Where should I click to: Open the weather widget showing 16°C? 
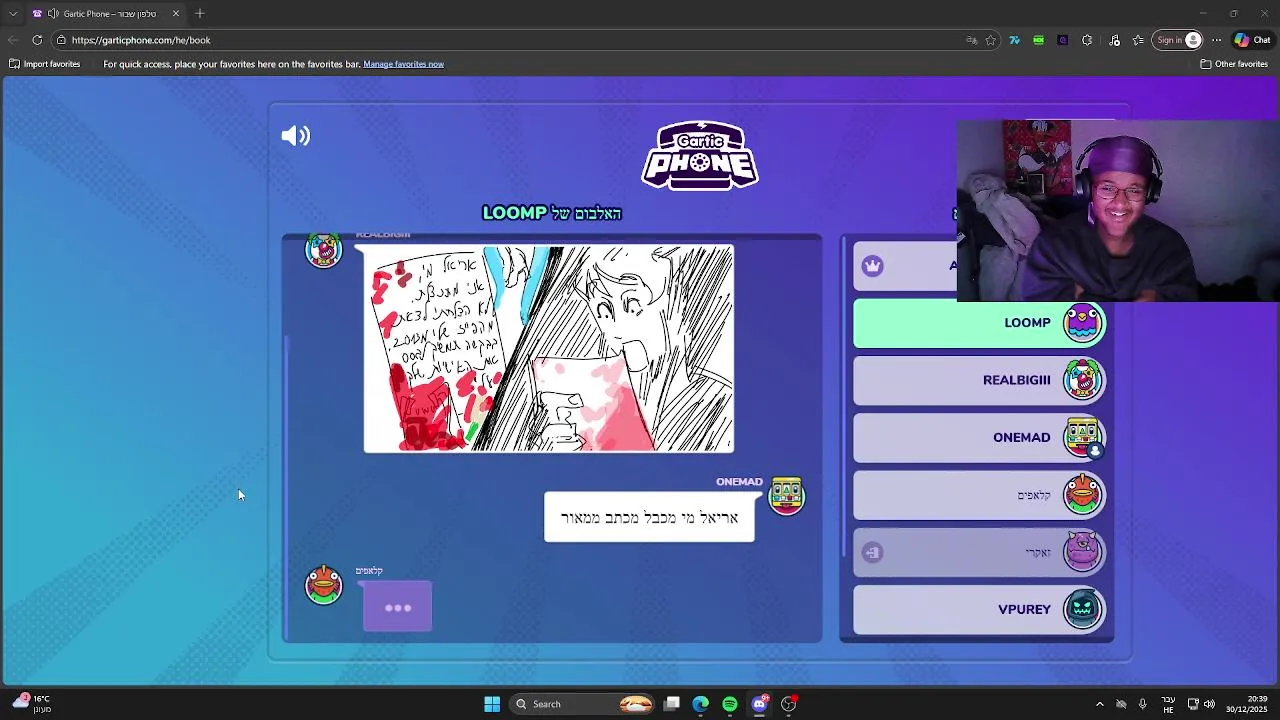pos(32,704)
